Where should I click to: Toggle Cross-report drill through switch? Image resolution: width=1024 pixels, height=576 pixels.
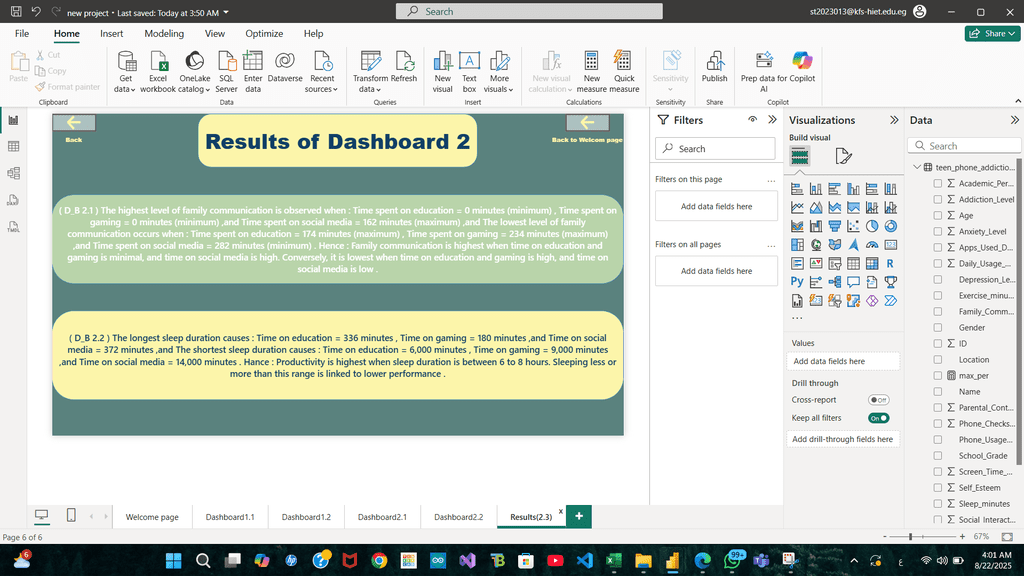[878, 400]
